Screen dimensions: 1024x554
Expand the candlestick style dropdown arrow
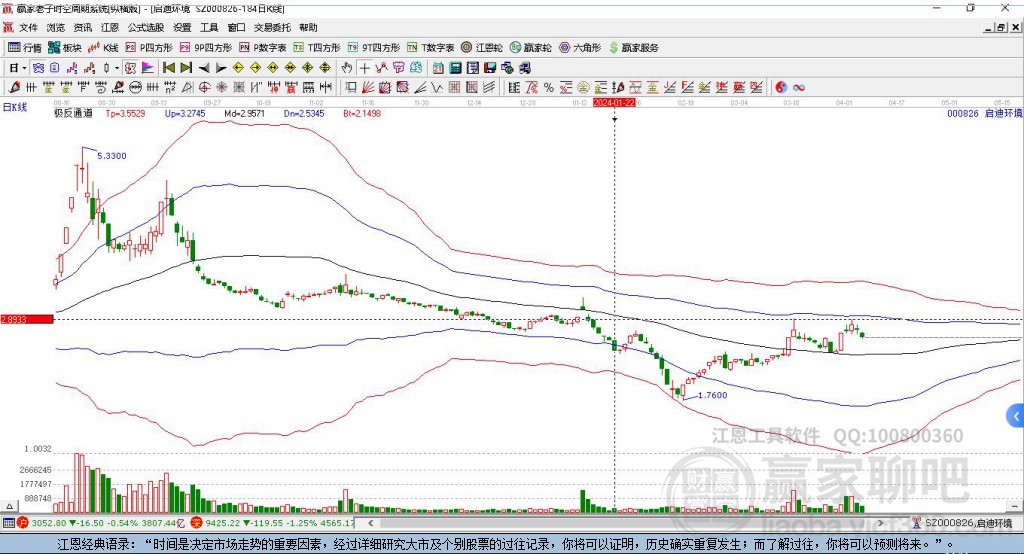(117, 68)
